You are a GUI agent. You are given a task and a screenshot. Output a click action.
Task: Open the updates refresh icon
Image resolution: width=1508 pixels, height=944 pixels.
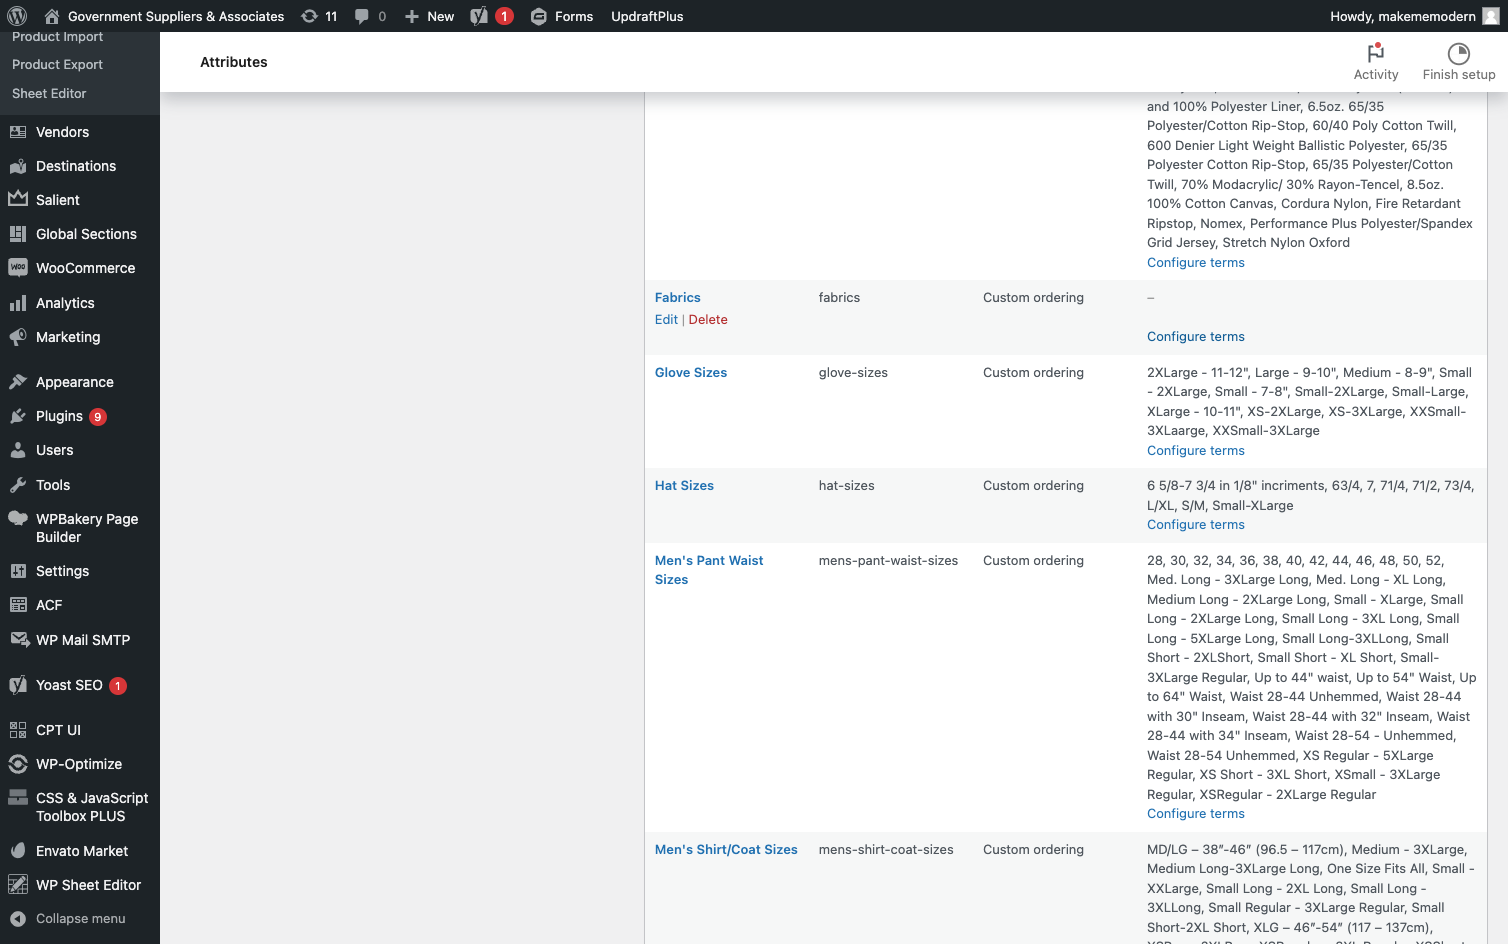click(310, 16)
